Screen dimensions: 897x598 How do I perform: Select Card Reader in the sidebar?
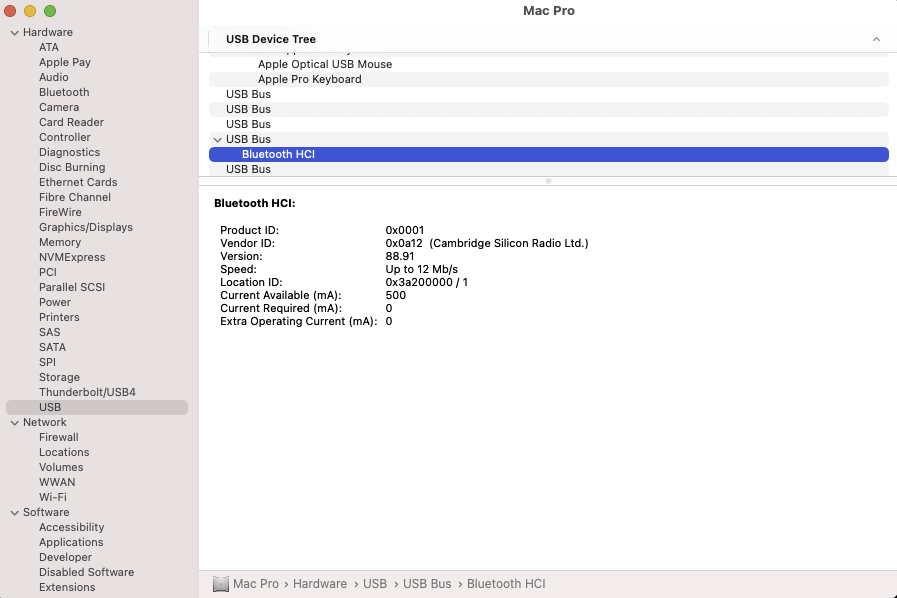72,122
